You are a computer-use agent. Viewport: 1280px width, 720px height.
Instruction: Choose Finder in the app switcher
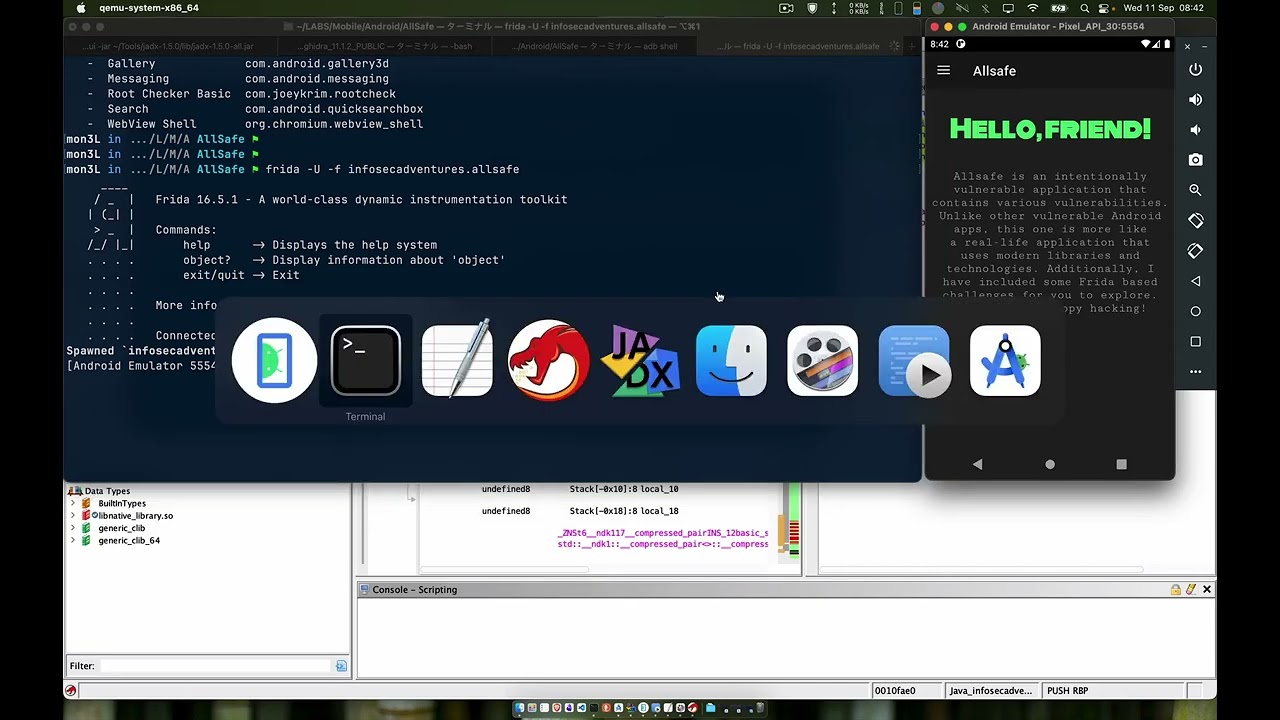[x=731, y=361]
